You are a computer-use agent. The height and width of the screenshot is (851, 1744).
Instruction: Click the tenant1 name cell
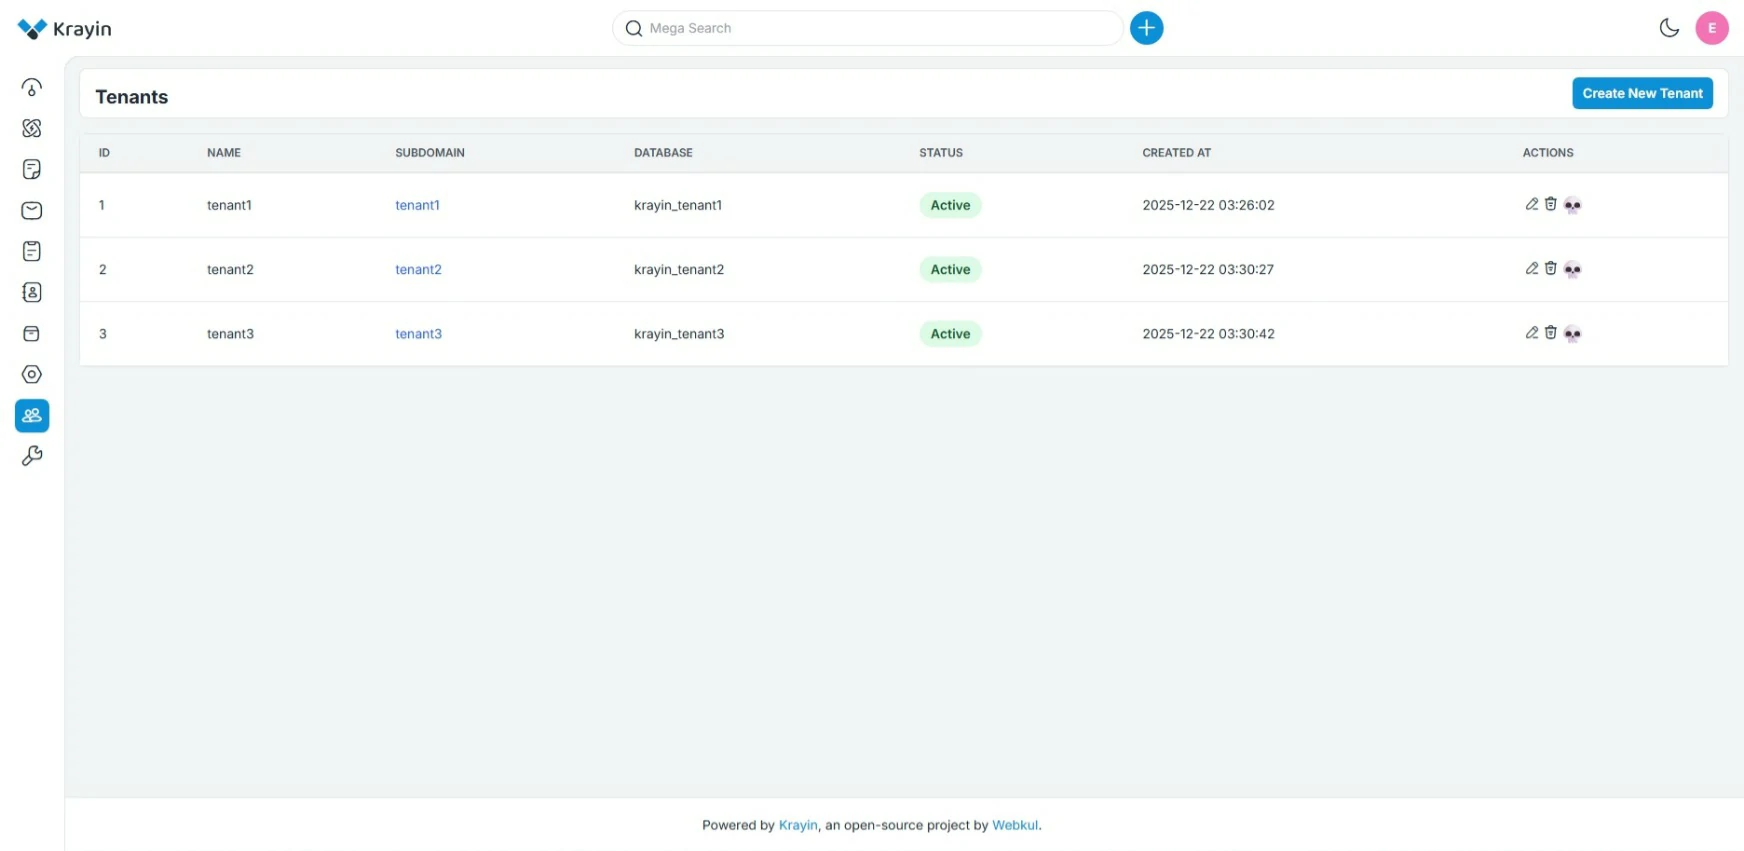click(229, 205)
